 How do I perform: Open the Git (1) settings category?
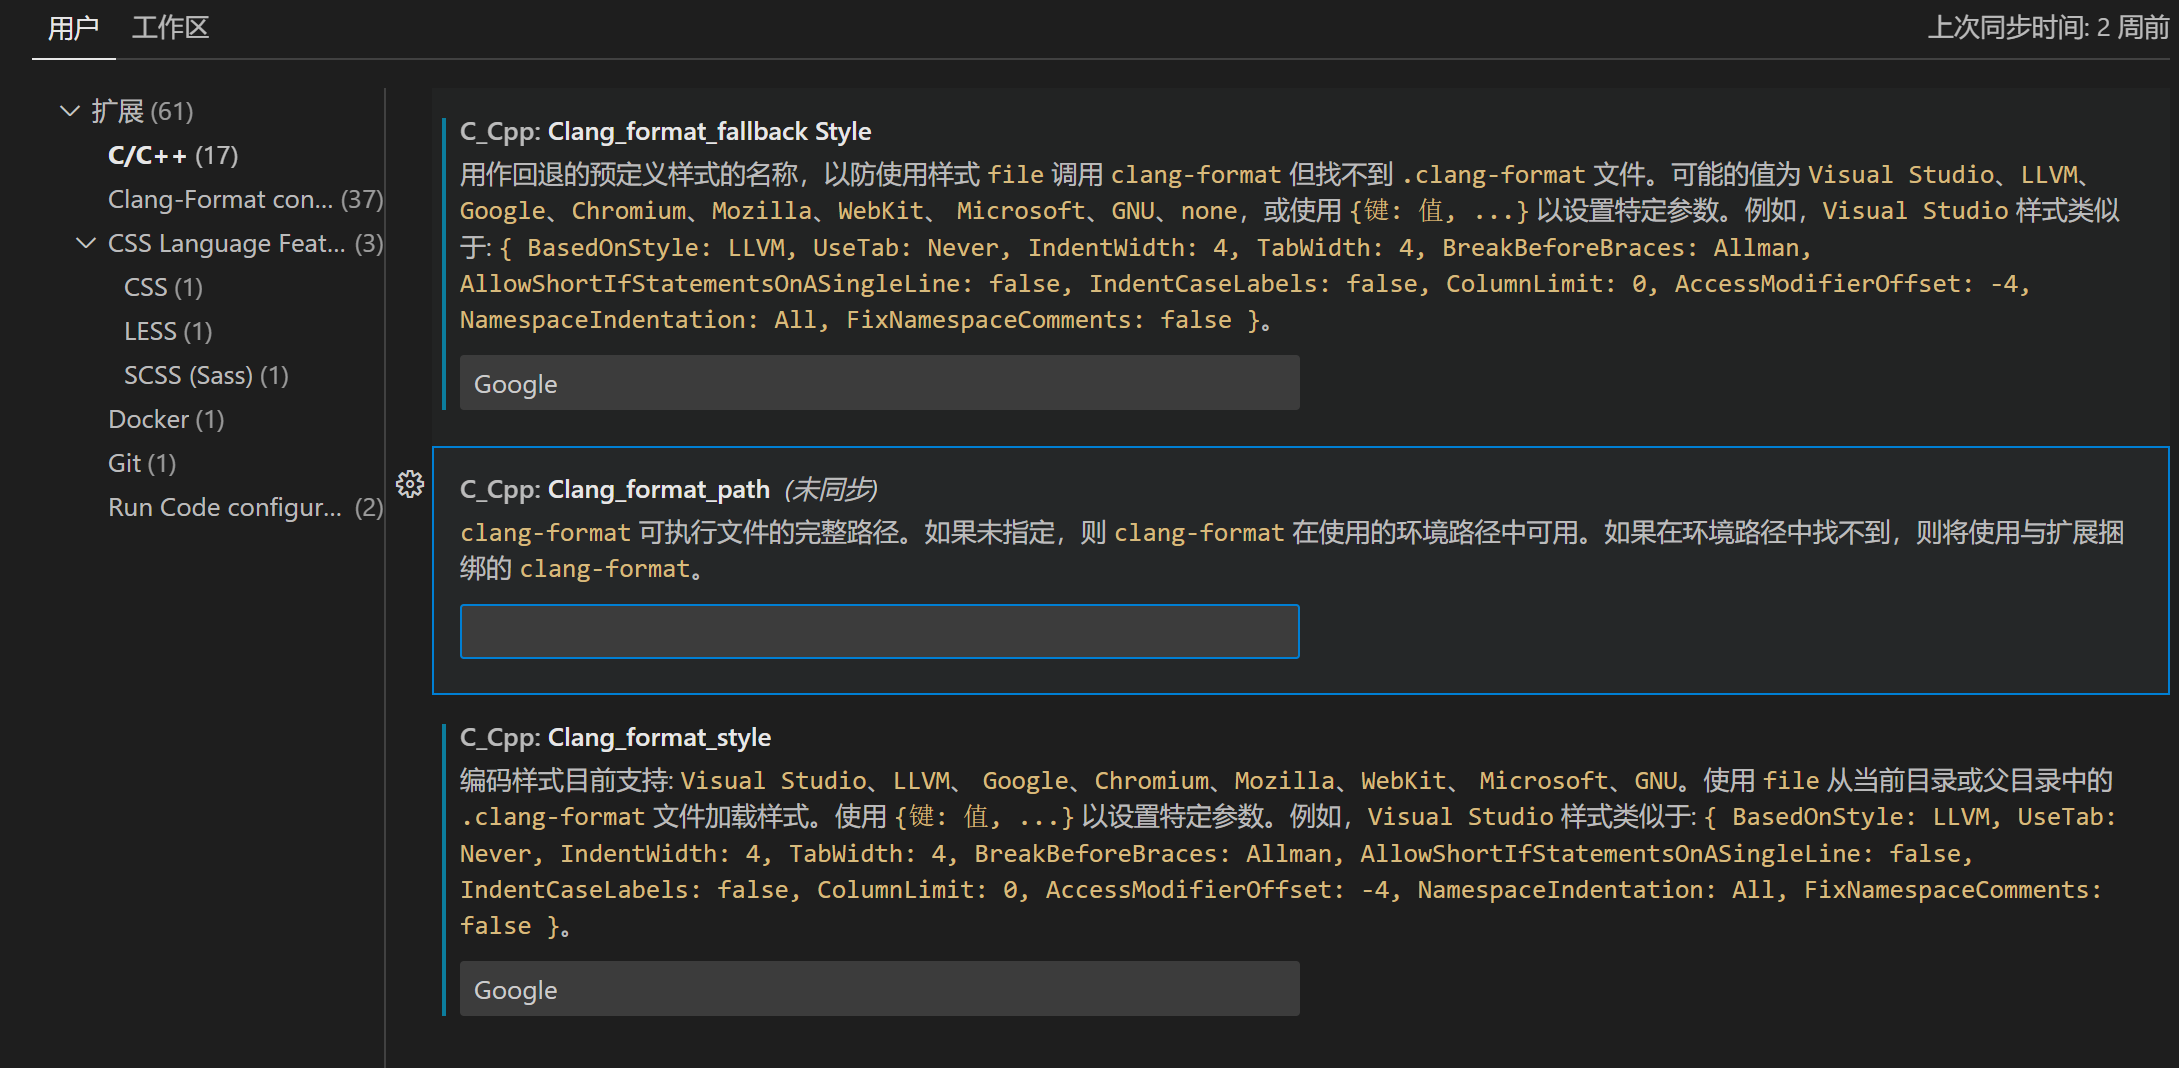141,463
